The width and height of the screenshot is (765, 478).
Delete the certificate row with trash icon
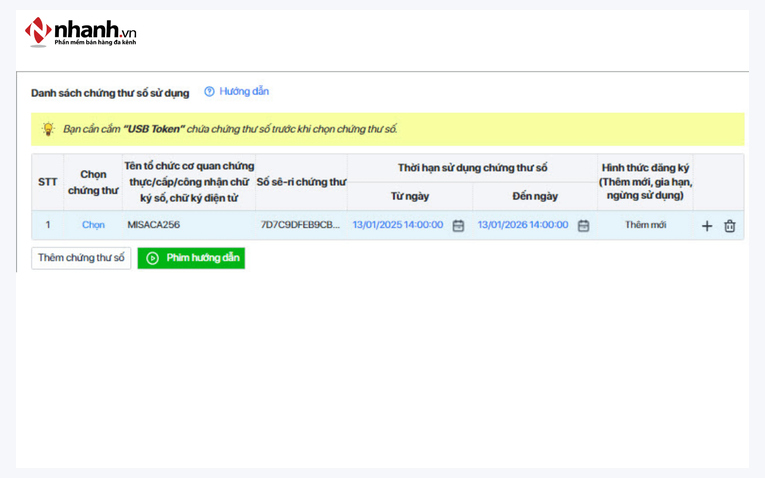point(729,226)
